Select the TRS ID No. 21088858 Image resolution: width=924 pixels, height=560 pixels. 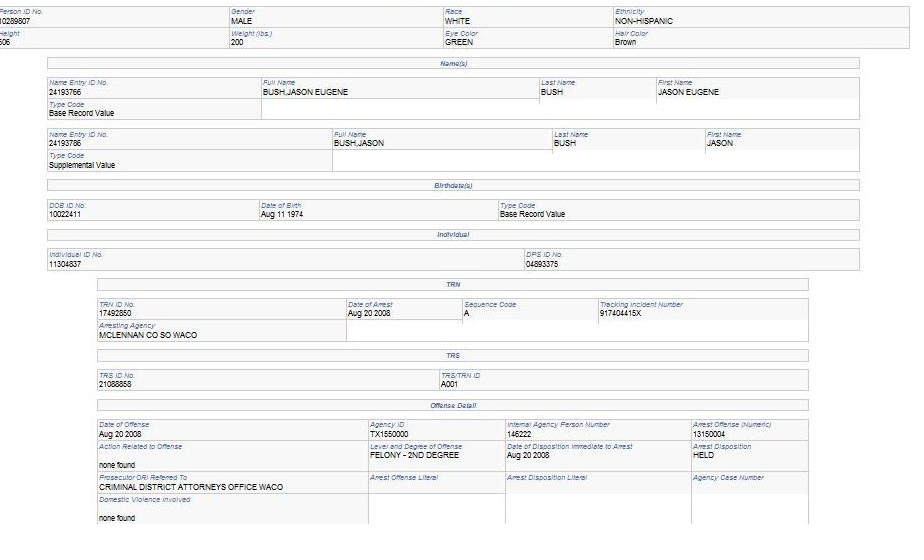point(115,384)
